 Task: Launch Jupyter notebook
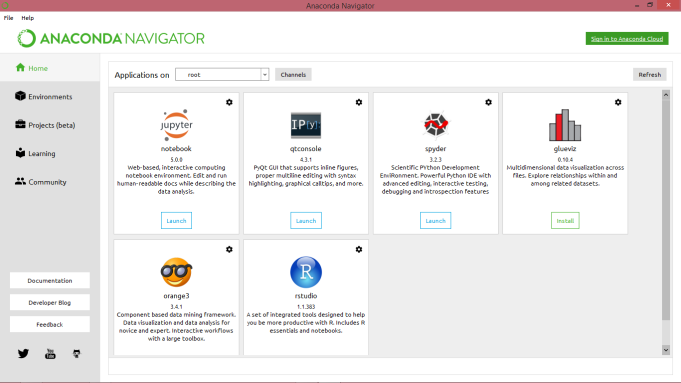(176, 221)
